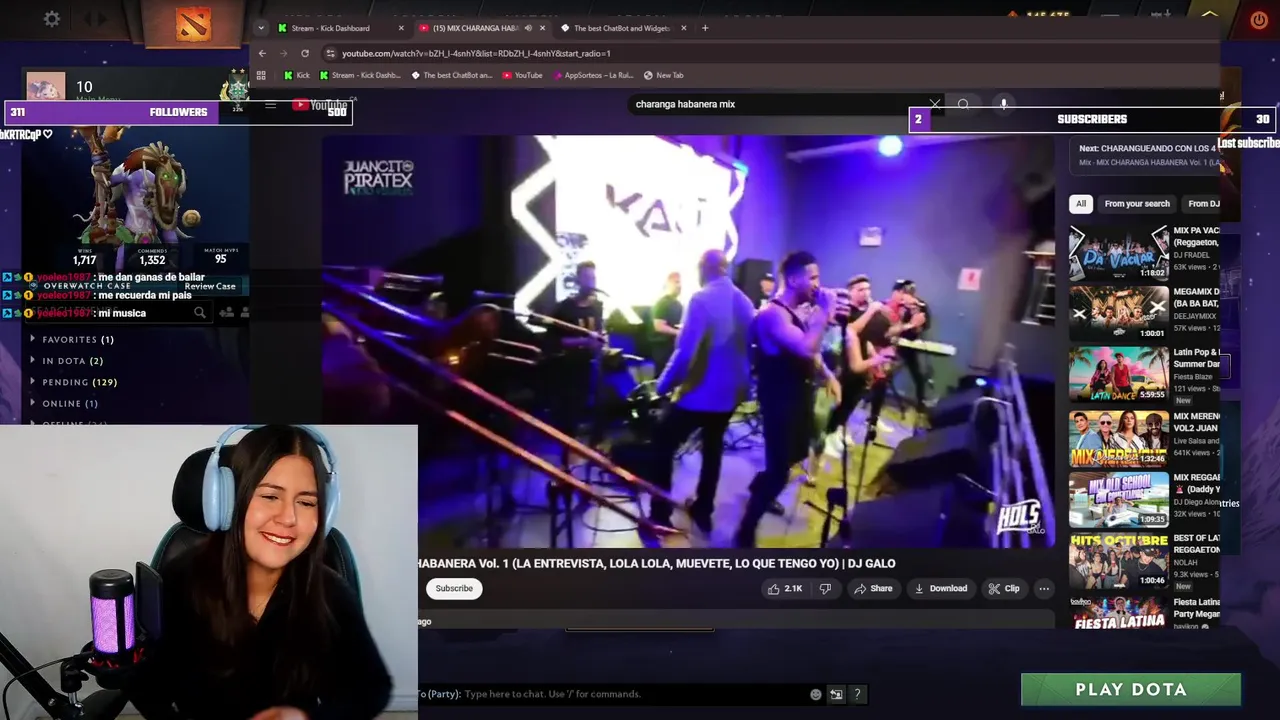
Task: Click the YouTube home logo
Action: (320, 105)
